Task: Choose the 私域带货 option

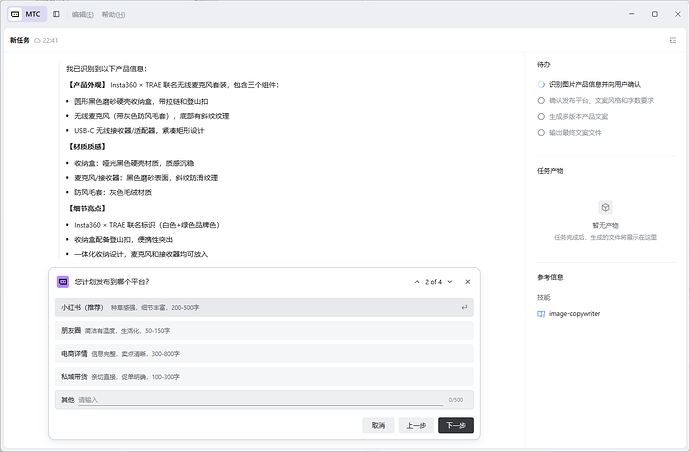Action: coord(264,377)
